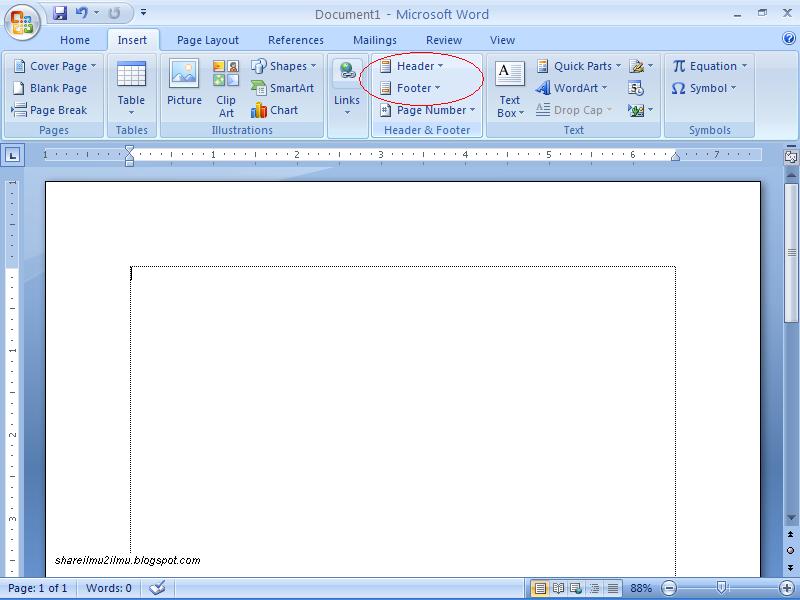Image resolution: width=800 pixels, height=600 pixels.
Task: Click the scroll down arrow
Action: tap(791, 518)
